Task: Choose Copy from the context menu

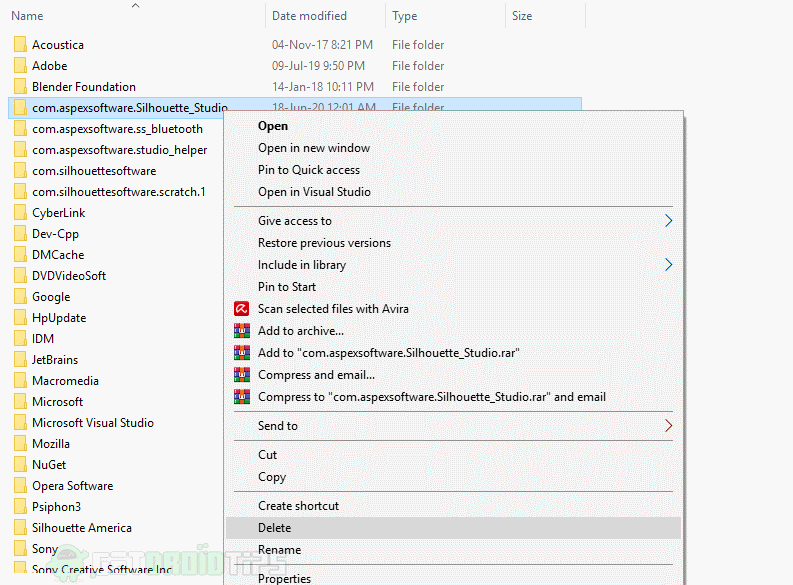Action: click(x=272, y=477)
